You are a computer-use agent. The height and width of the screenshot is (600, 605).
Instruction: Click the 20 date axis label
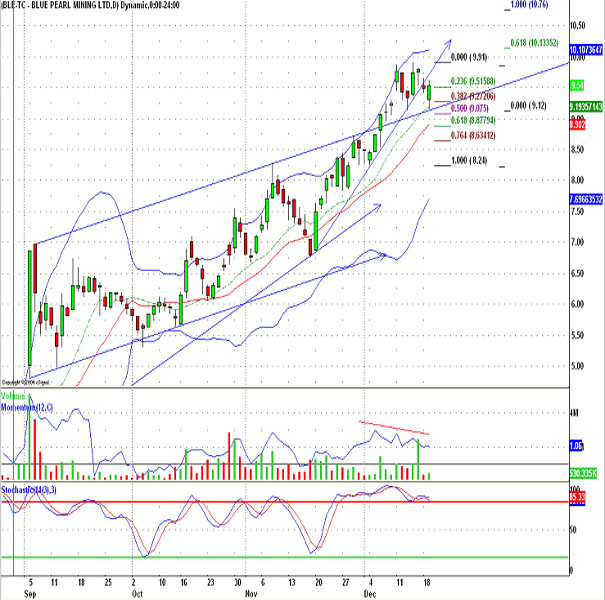319,582
